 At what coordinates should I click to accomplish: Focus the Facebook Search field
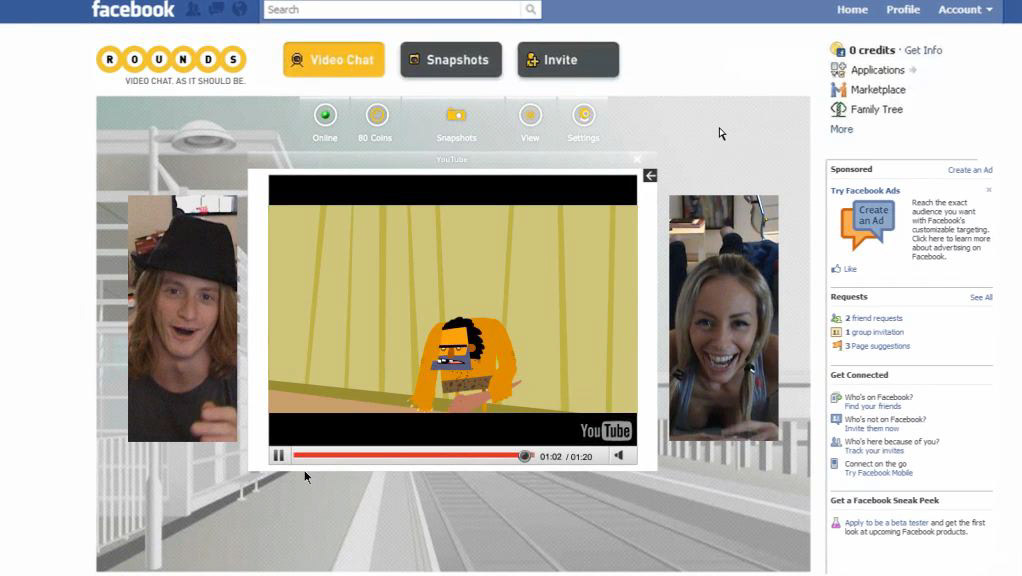click(x=392, y=10)
